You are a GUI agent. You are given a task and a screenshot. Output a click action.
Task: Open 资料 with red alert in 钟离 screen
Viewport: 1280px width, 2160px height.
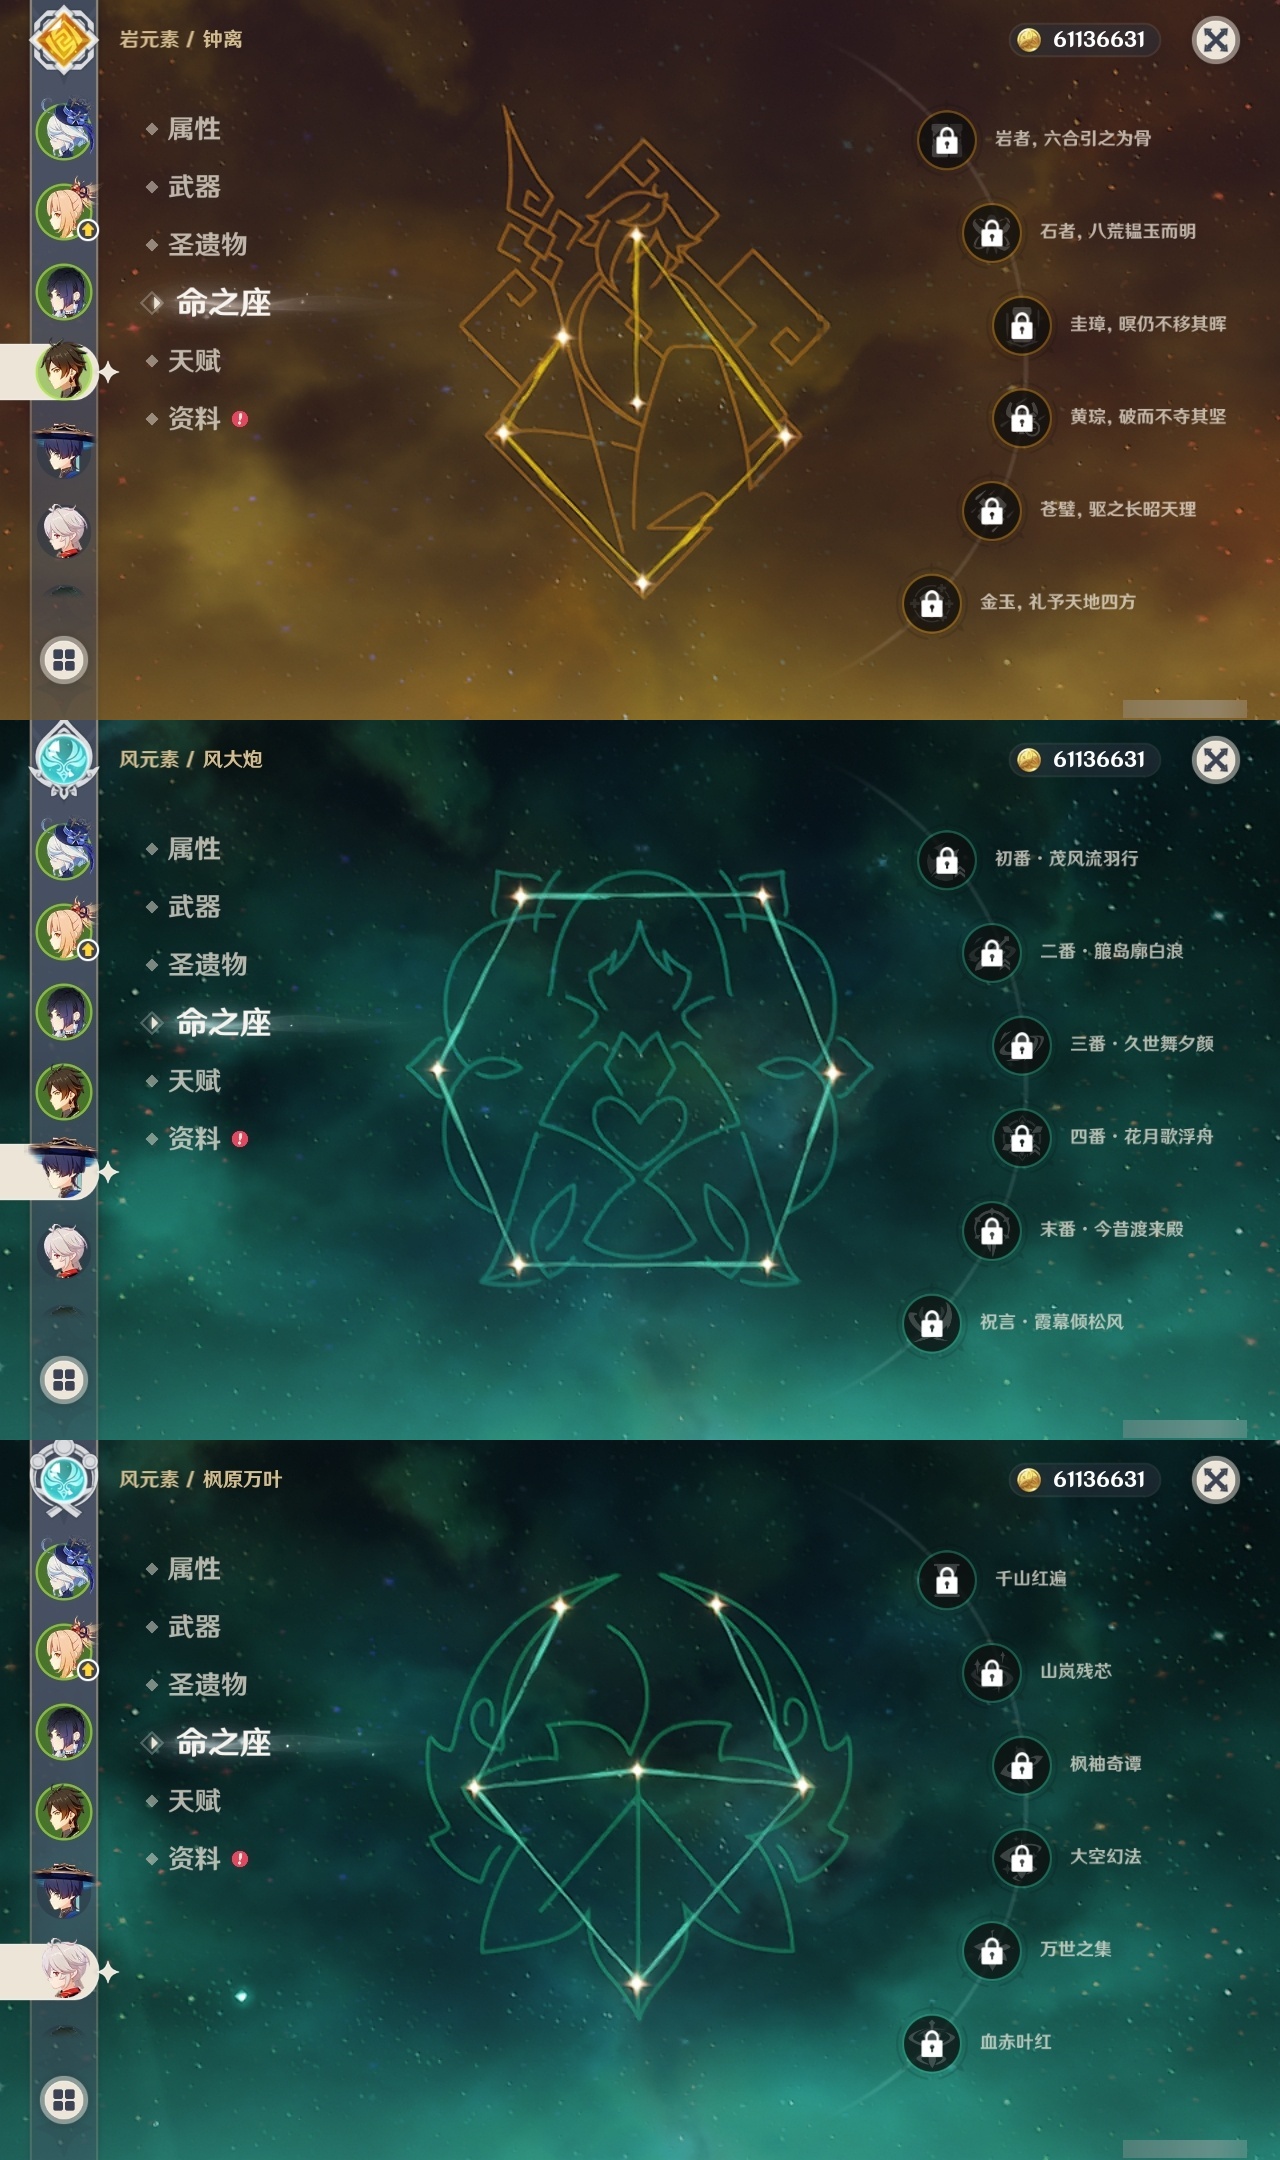point(196,419)
